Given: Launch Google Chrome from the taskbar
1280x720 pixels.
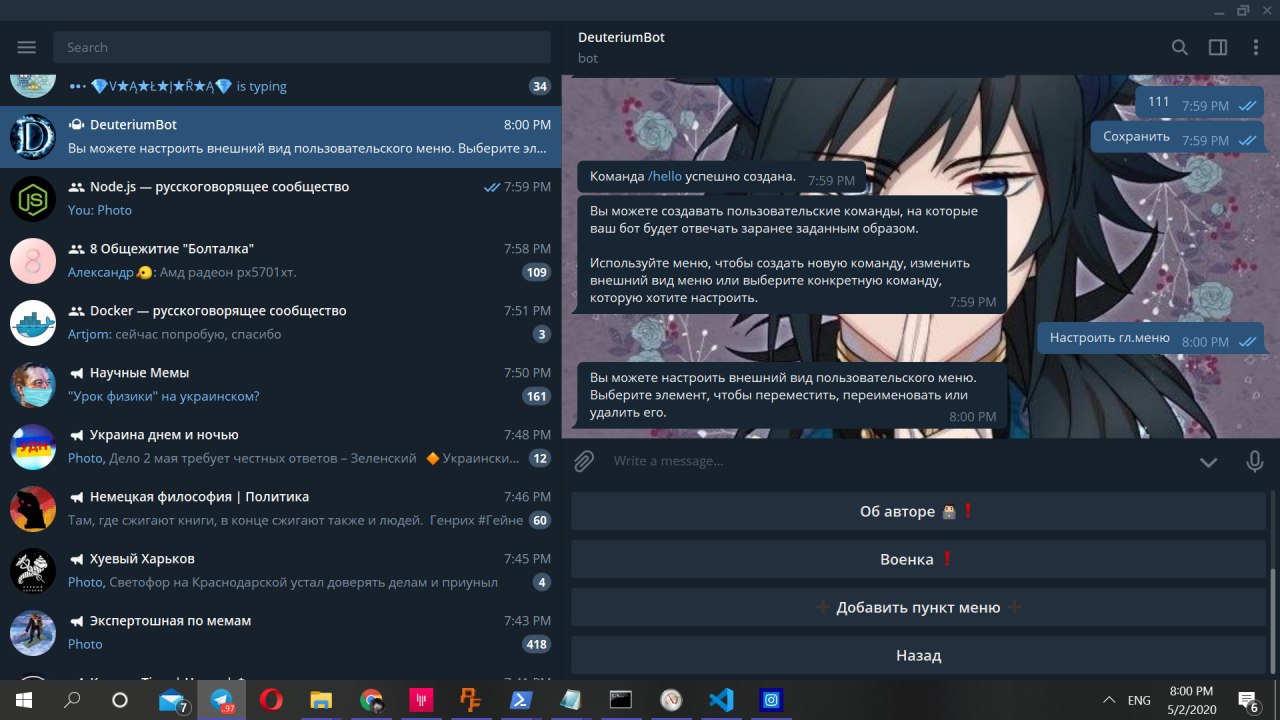Looking at the screenshot, I should click(x=371, y=700).
